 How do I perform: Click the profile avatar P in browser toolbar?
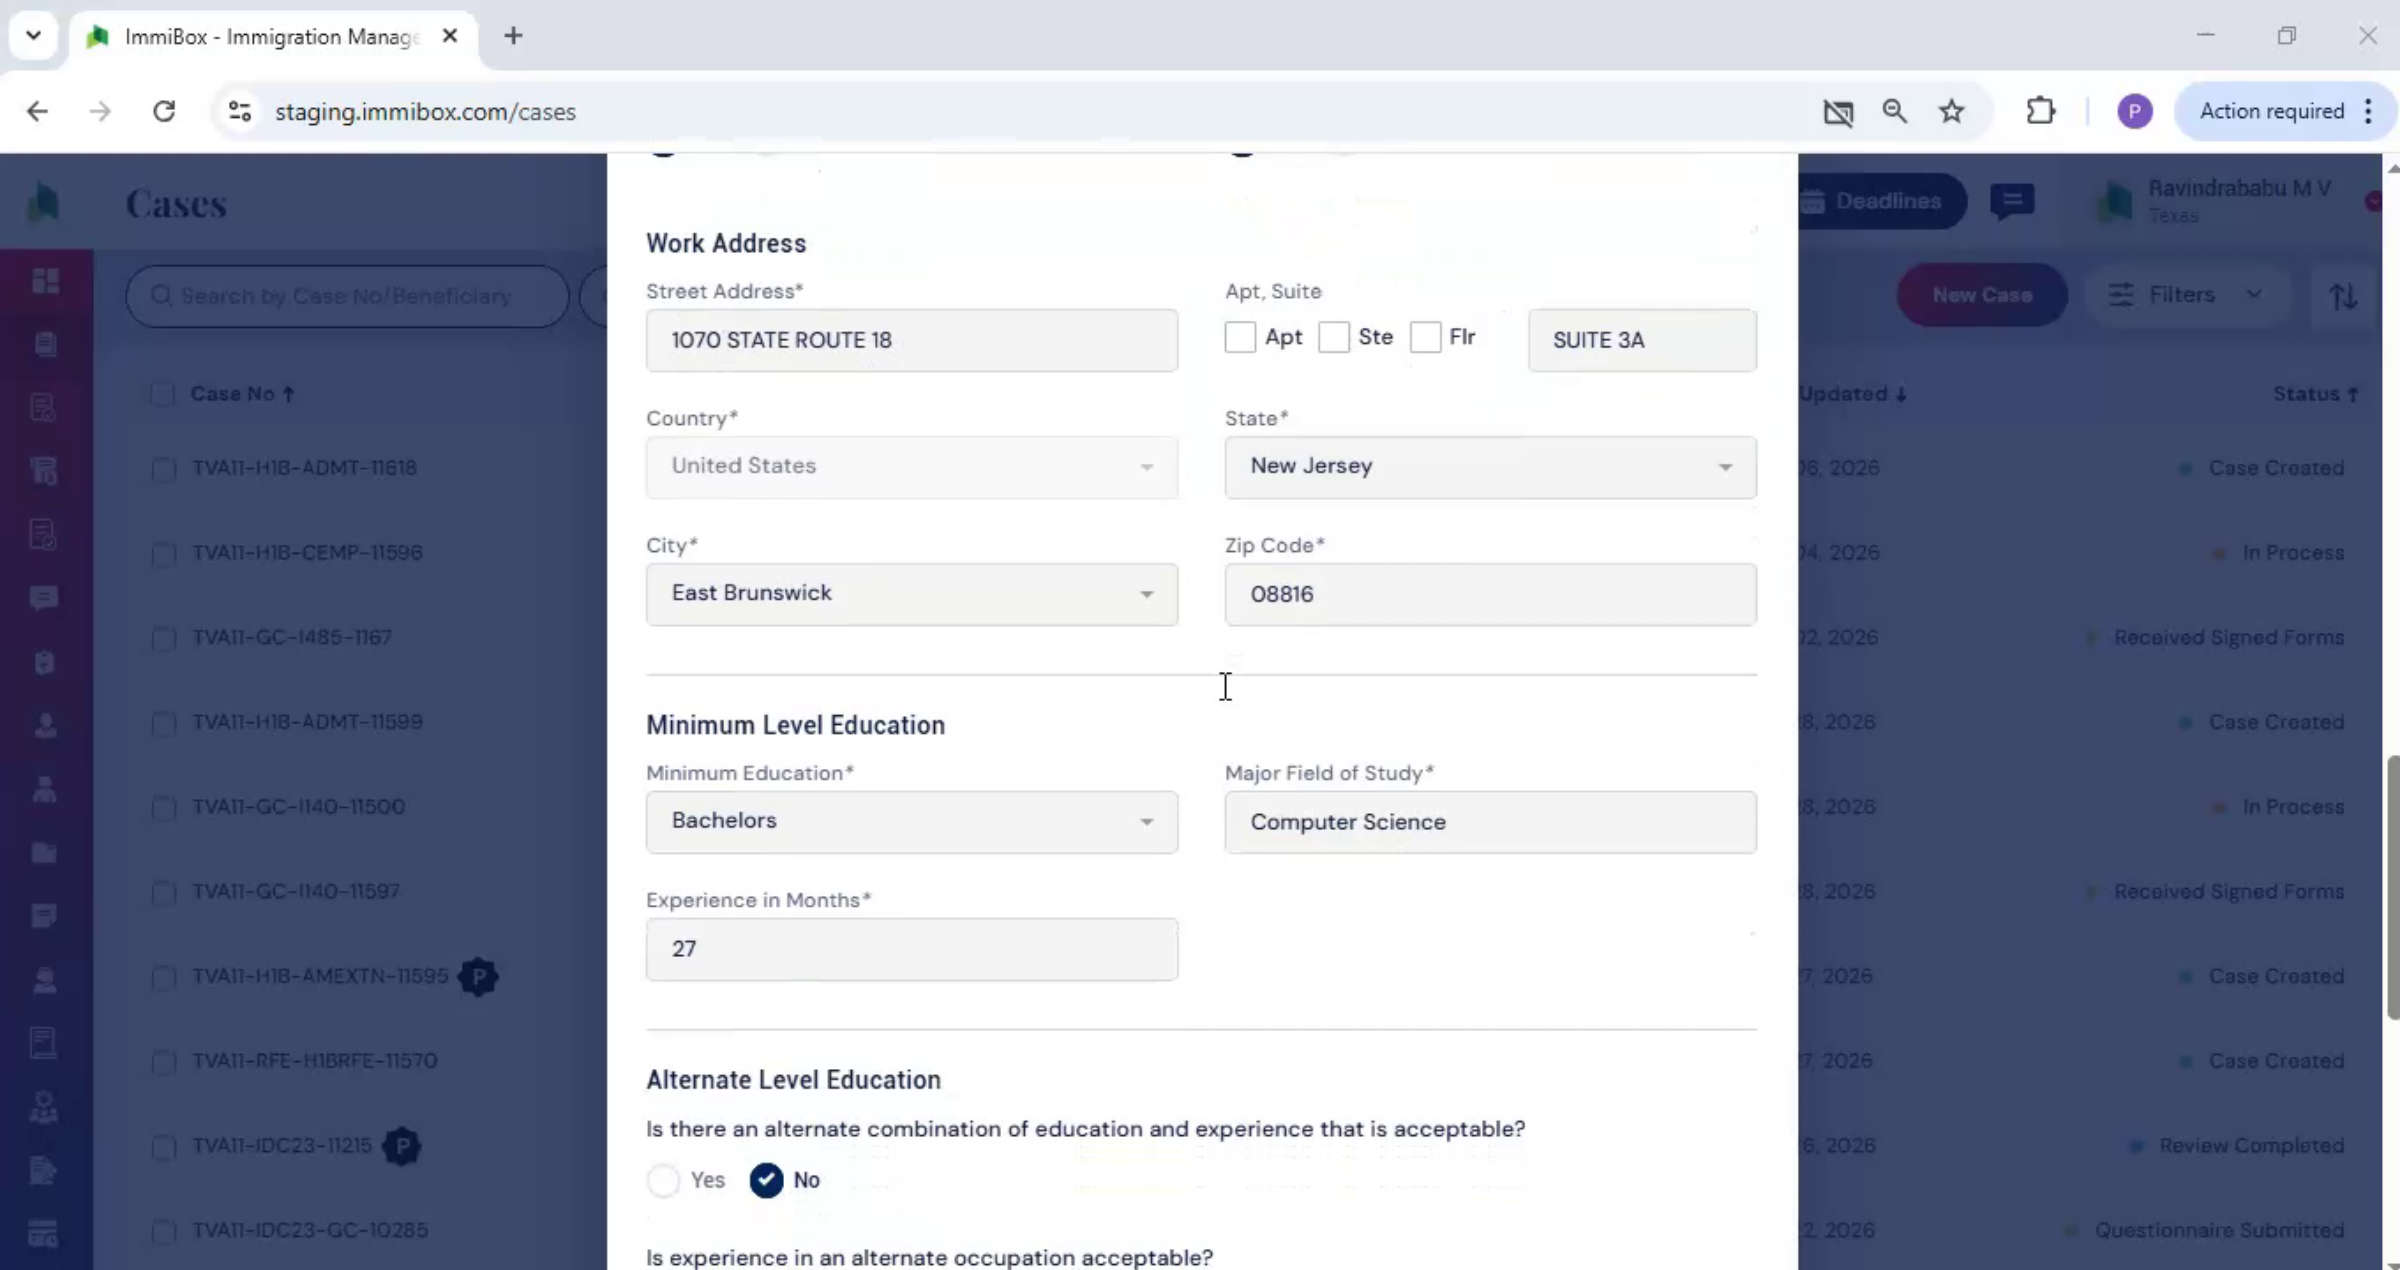tap(2134, 111)
